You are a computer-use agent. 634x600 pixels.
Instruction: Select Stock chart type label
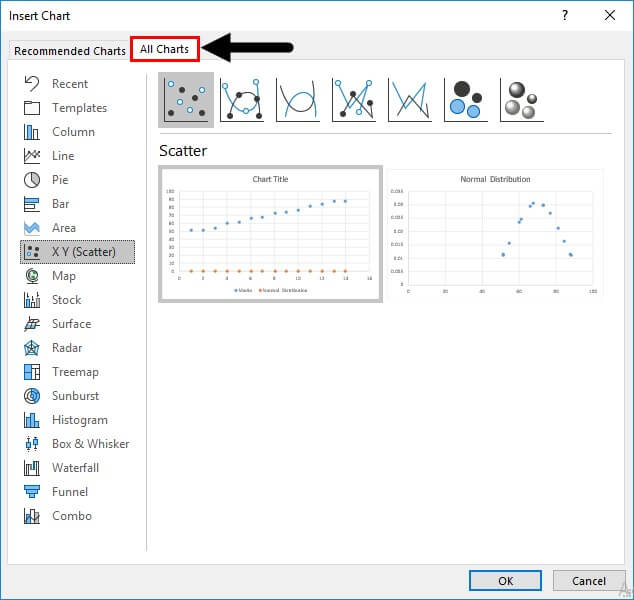tap(67, 300)
